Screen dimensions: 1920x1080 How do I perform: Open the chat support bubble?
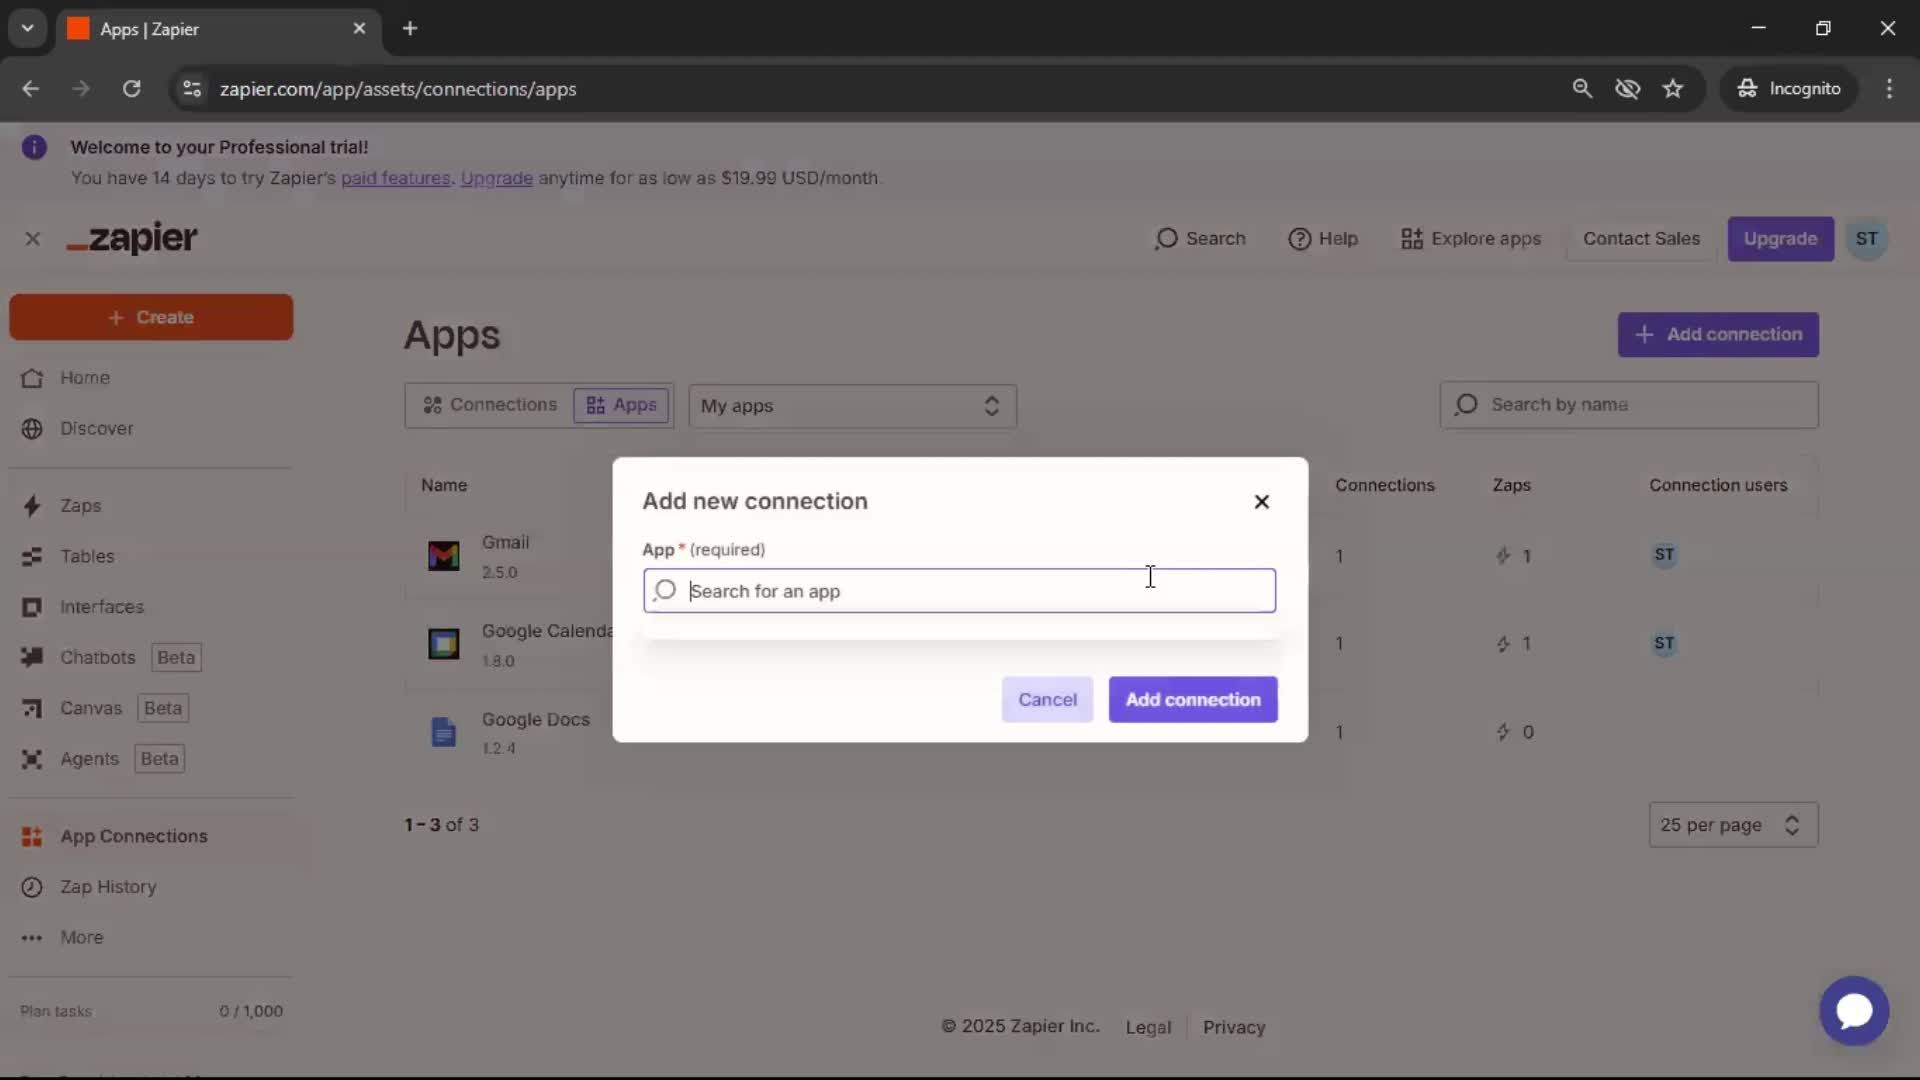pos(1853,1011)
